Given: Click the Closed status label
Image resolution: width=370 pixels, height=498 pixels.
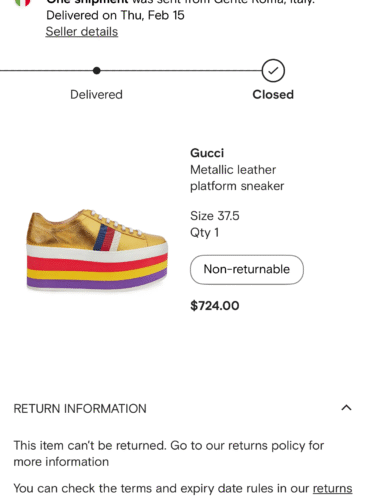Looking at the screenshot, I should tap(273, 94).
